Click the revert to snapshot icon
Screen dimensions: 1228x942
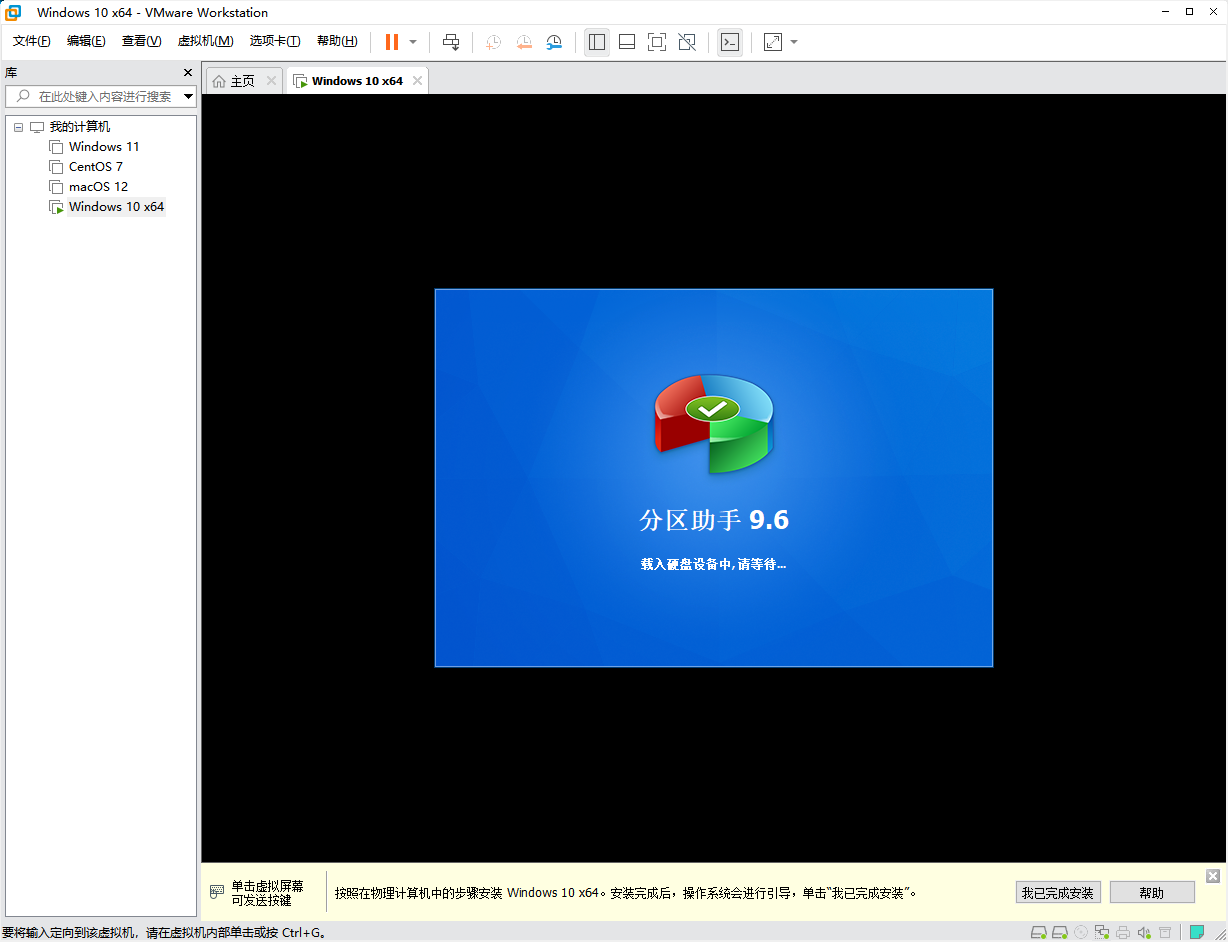[x=524, y=42]
